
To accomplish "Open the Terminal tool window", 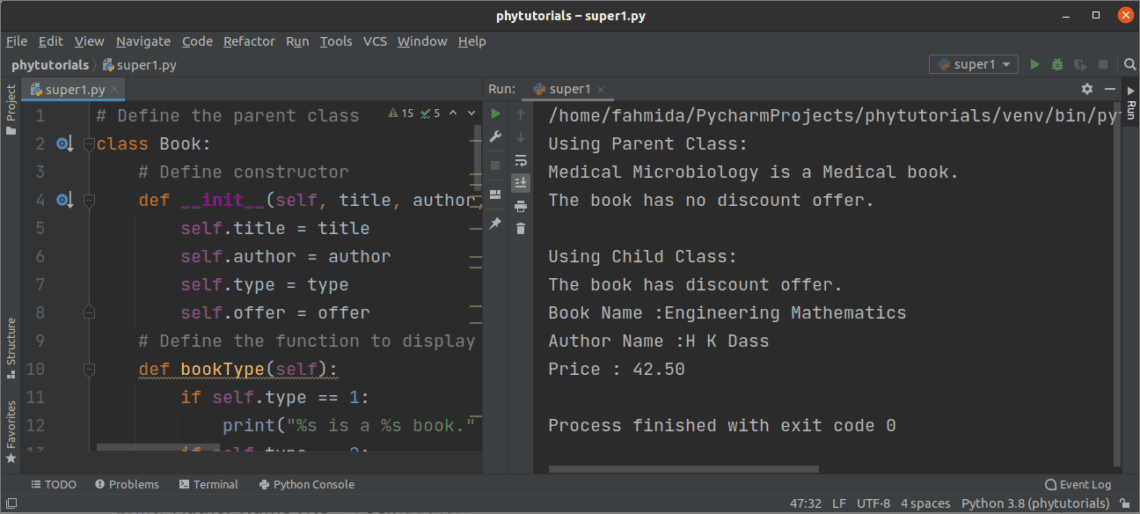I will click(x=208, y=484).
